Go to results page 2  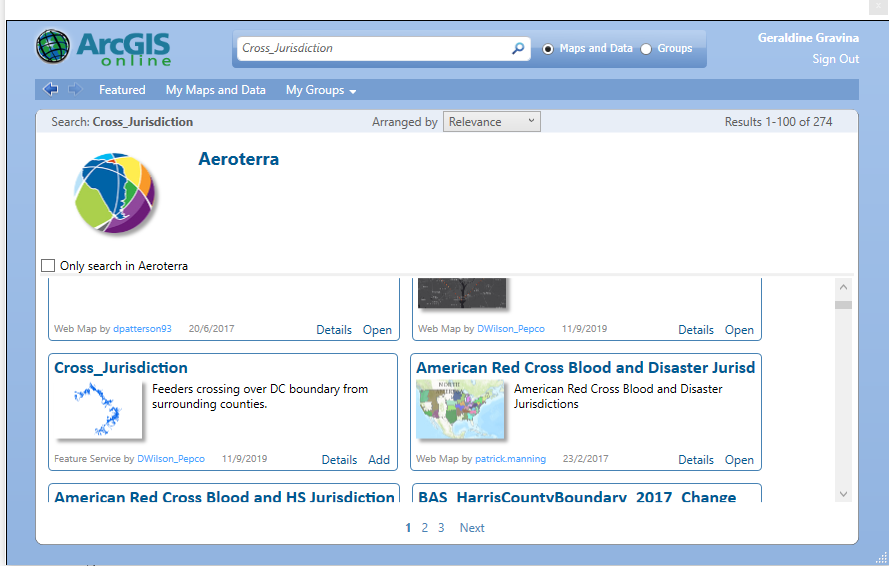(424, 527)
